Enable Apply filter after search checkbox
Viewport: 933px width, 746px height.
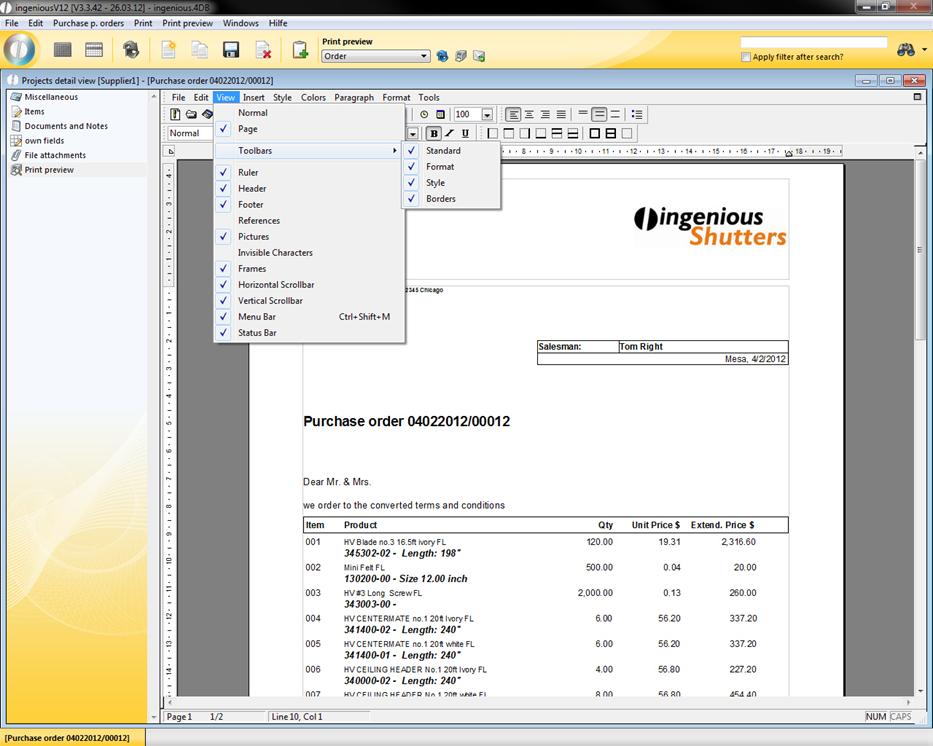point(746,57)
